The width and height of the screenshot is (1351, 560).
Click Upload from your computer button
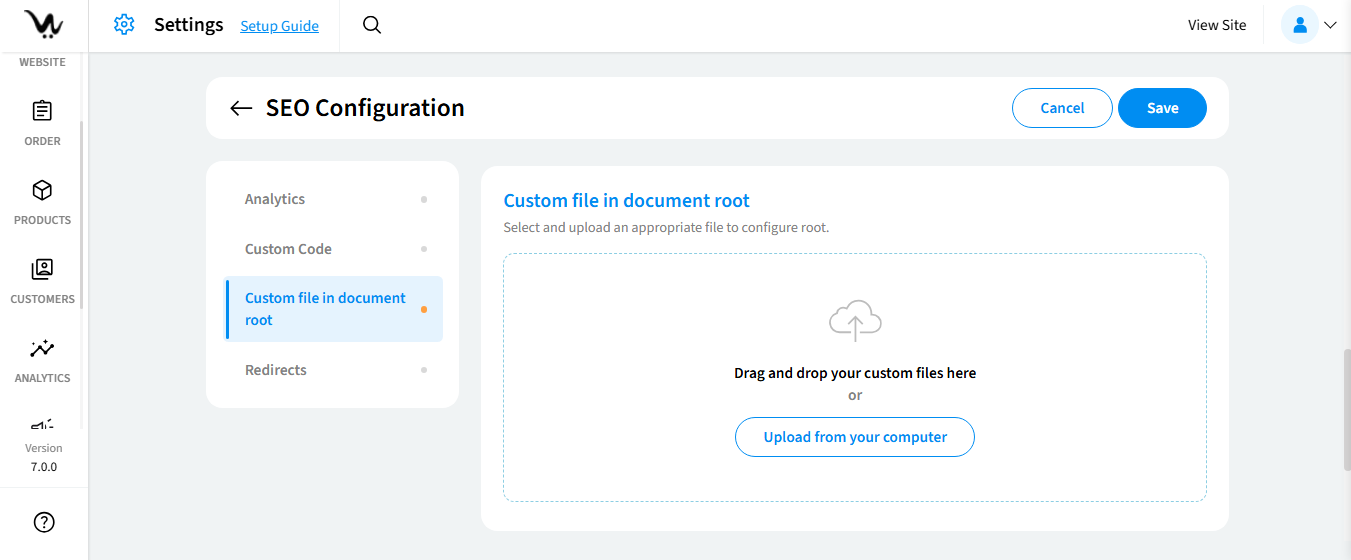(x=855, y=437)
